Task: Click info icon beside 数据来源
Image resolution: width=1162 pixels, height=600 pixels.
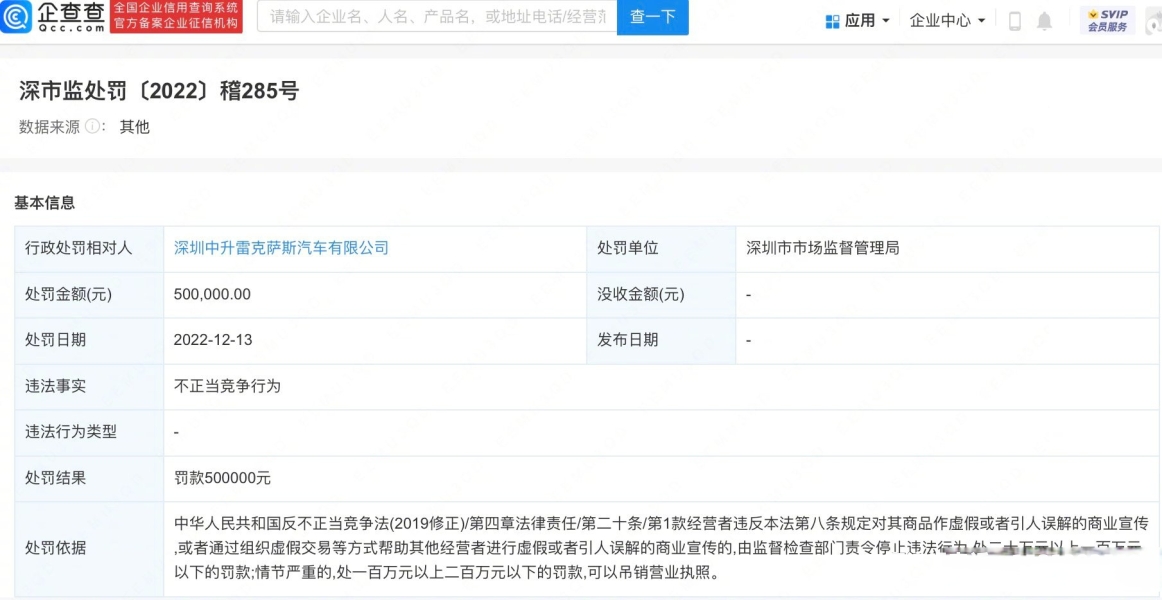Action: [x=93, y=127]
